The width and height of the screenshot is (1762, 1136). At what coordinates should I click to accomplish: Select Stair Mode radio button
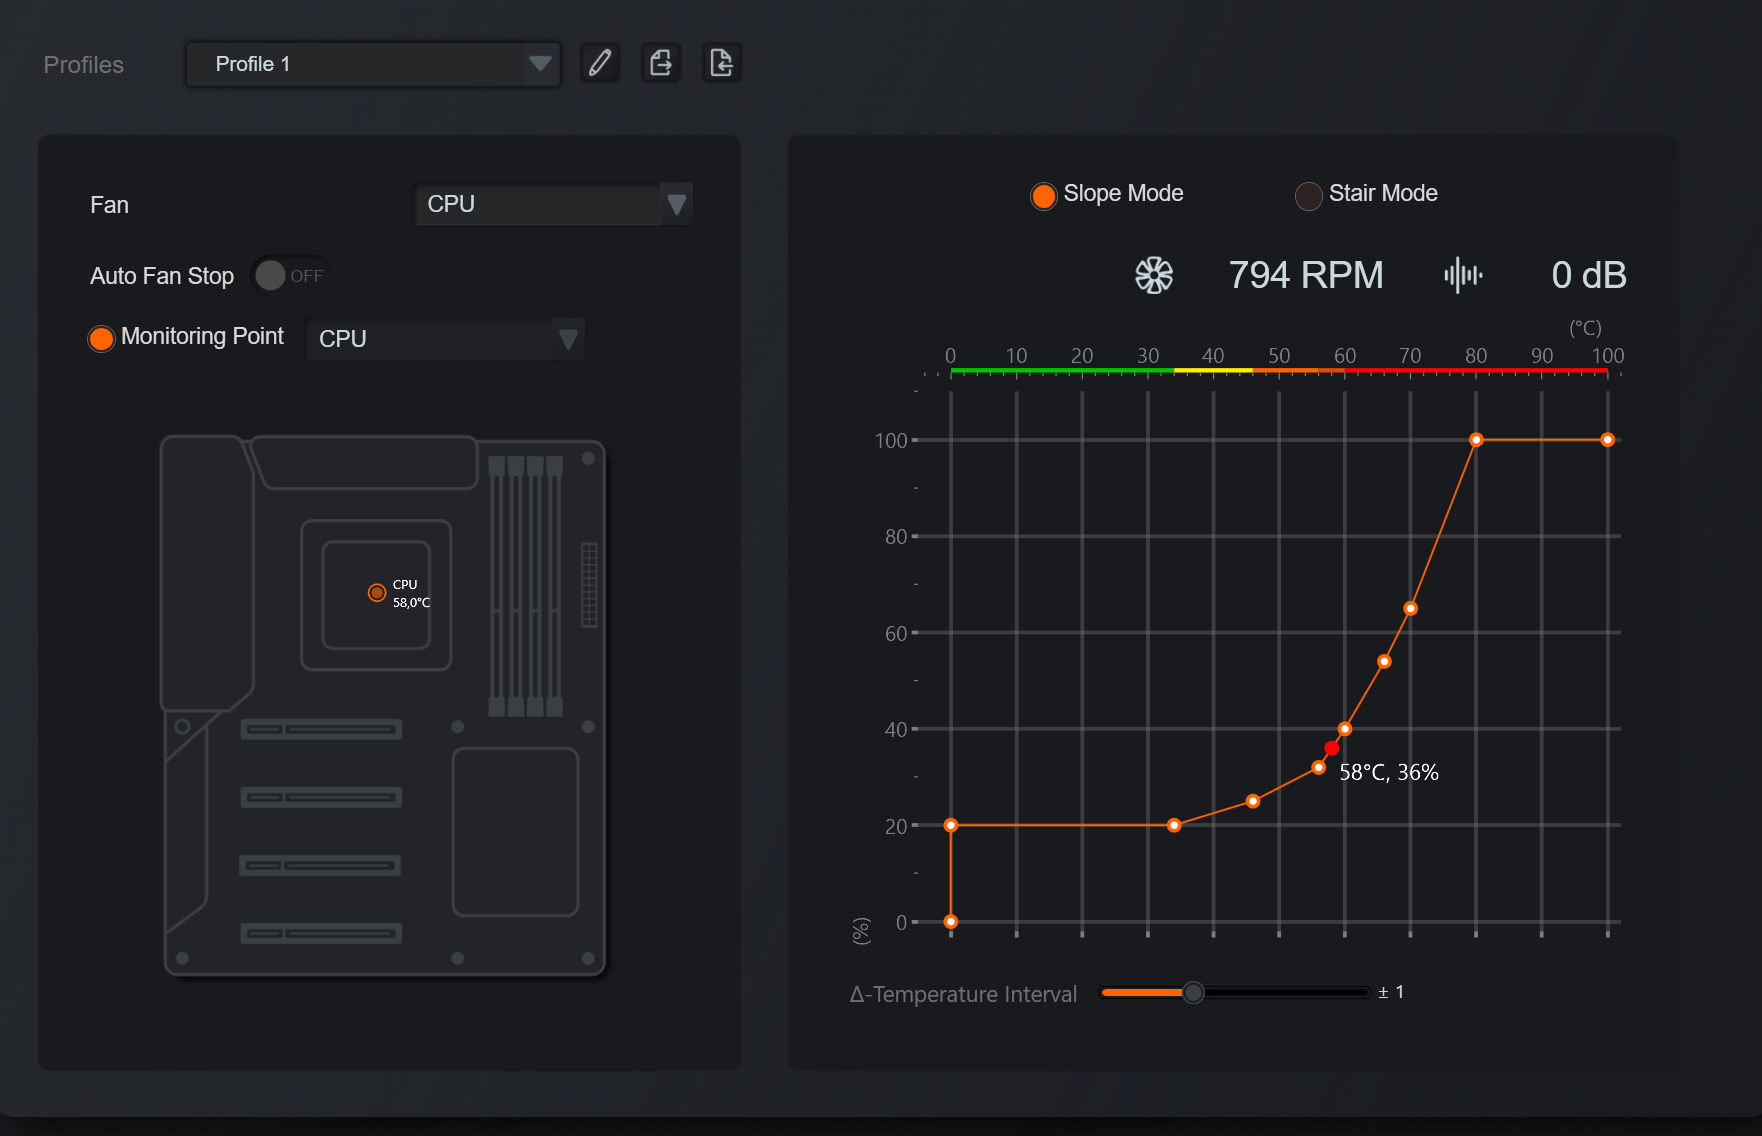pyautogui.click(x=1308, y=195)
